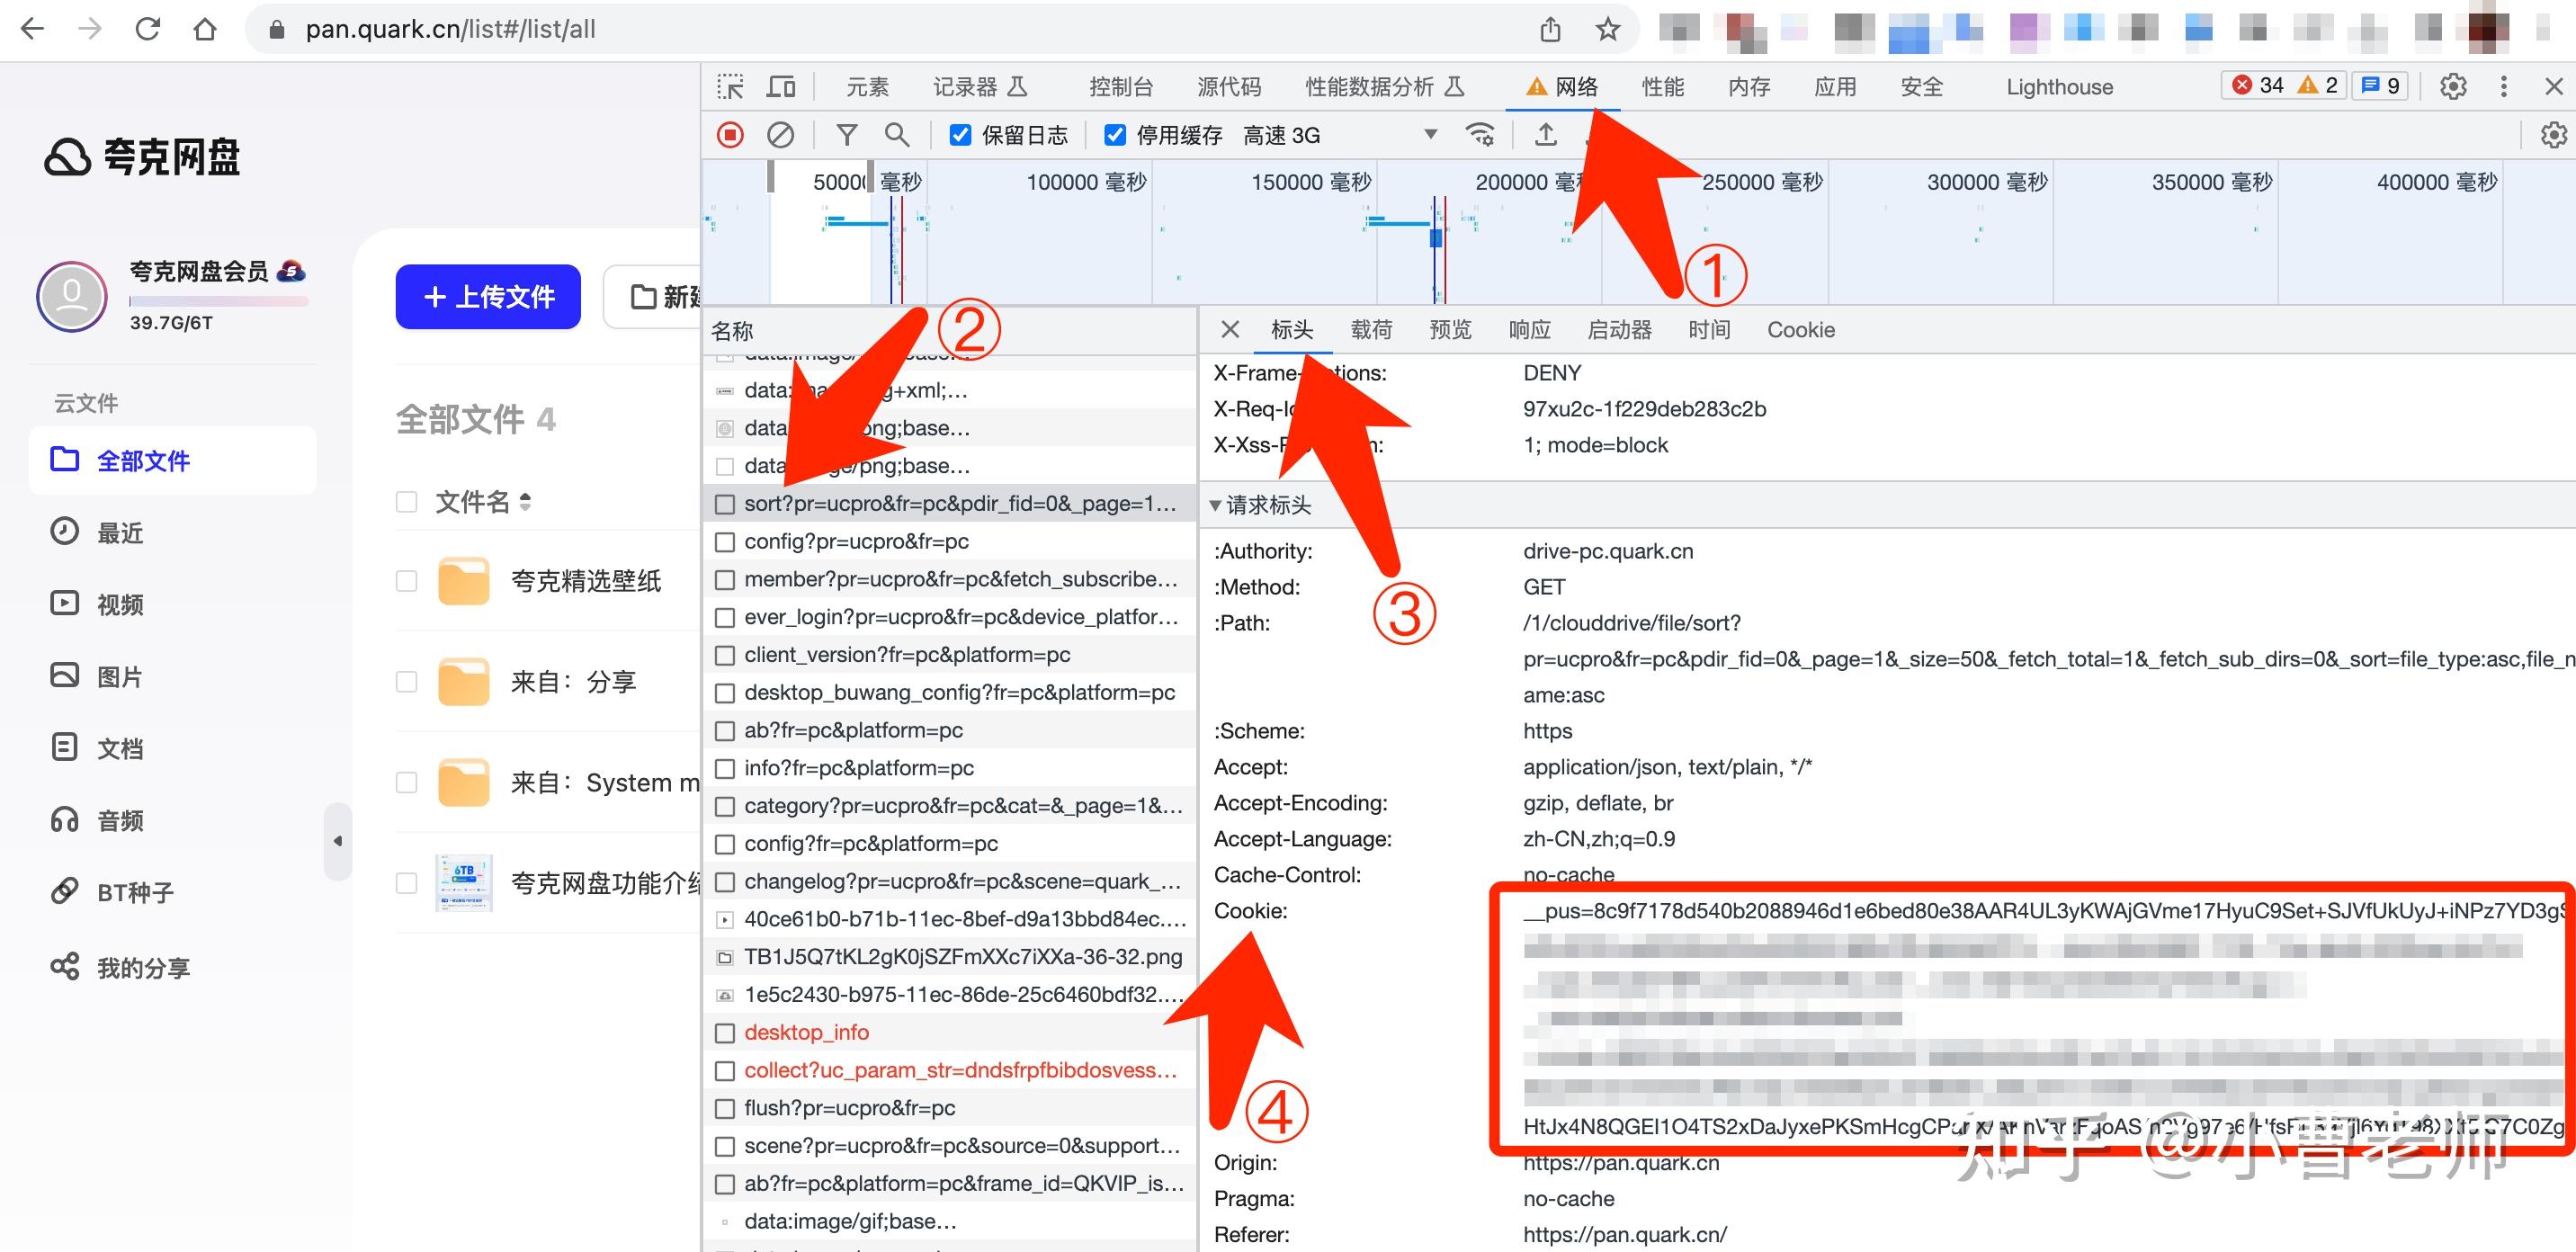Open network search magnifier
This screenshot has height=1252, width=2576.
click(x=897, y=134)
